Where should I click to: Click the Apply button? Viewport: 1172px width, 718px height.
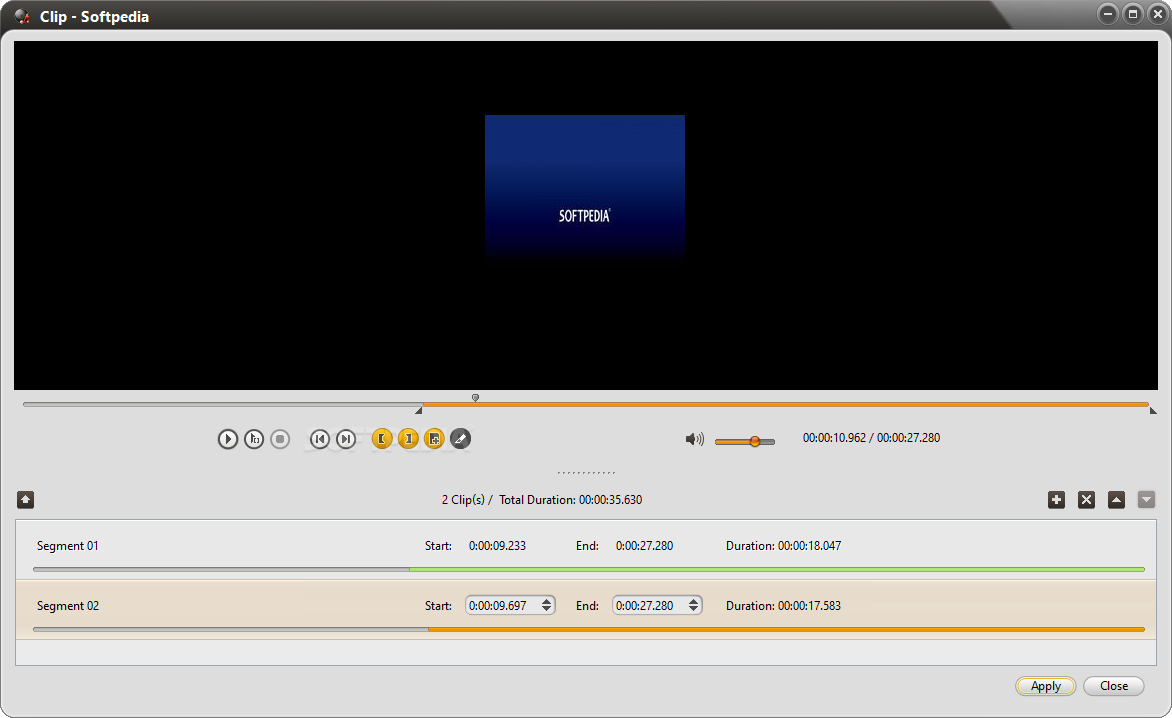(1046, 686)
